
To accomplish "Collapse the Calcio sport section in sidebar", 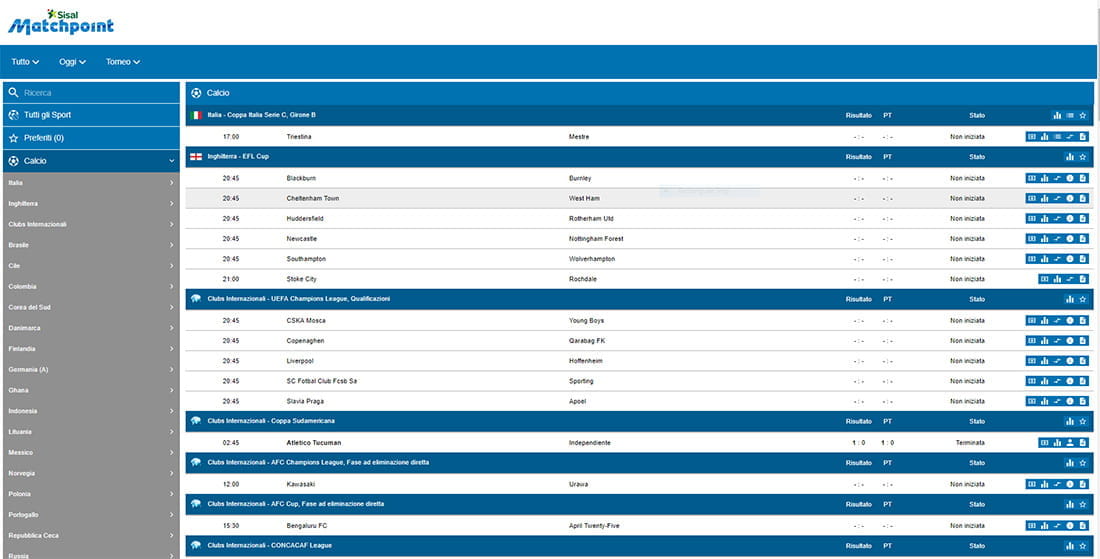I will point(91,161).
